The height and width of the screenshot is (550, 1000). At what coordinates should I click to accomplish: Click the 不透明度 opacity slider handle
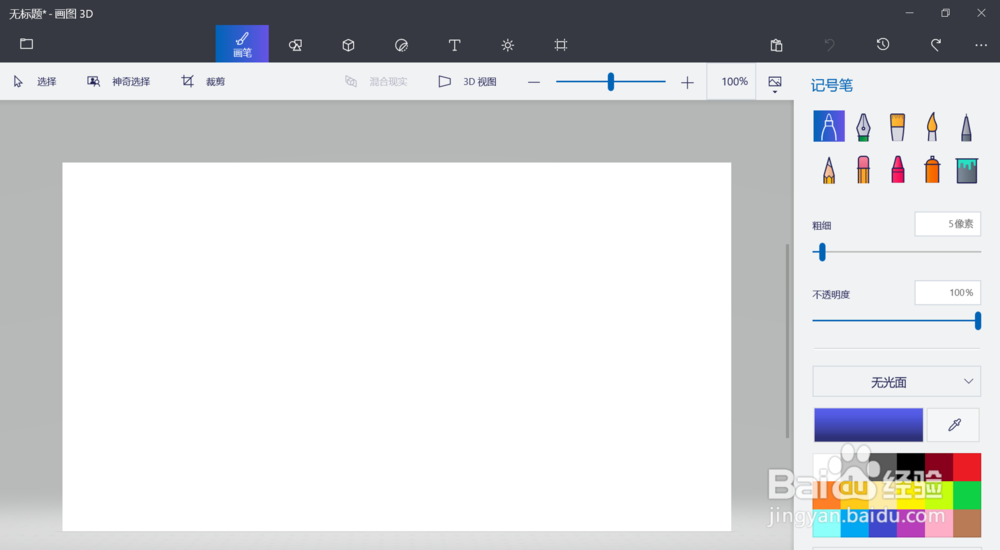978,321
